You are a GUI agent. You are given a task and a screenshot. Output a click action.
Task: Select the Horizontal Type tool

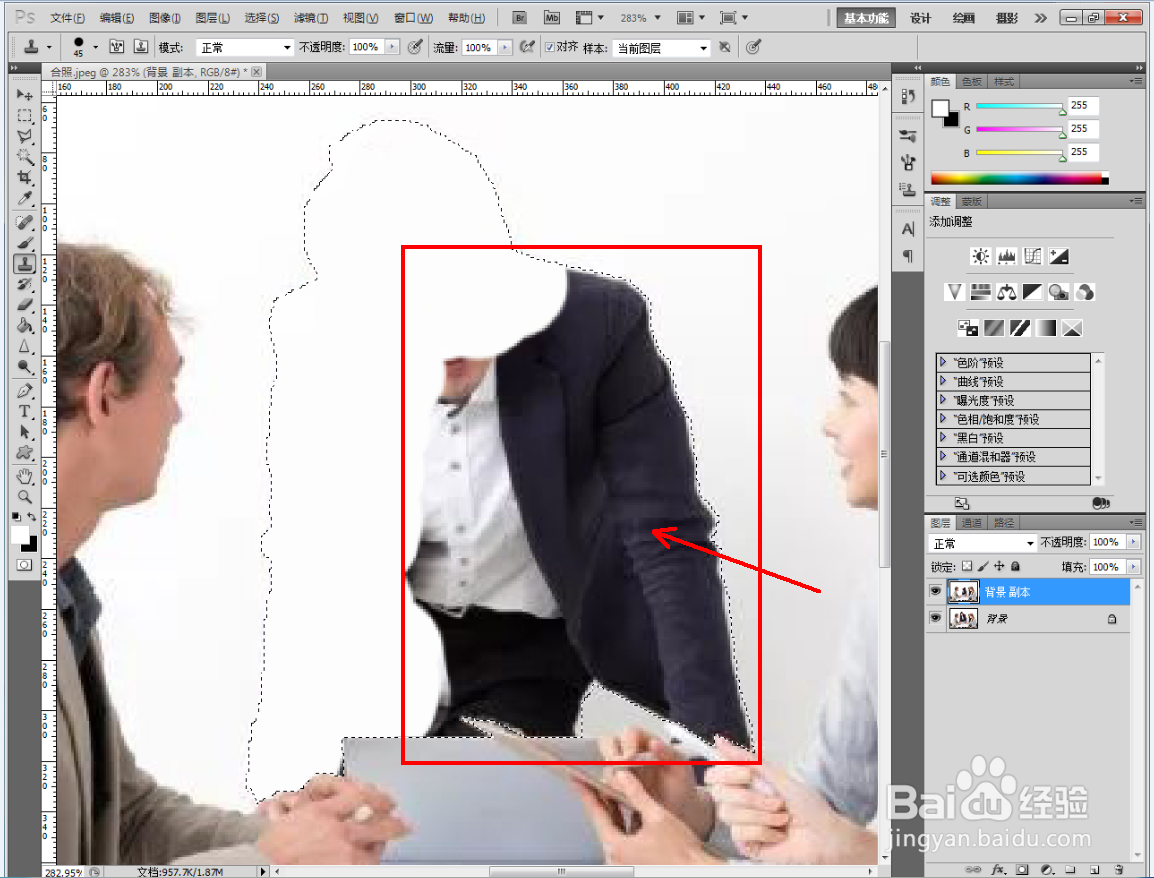[24, 411]
